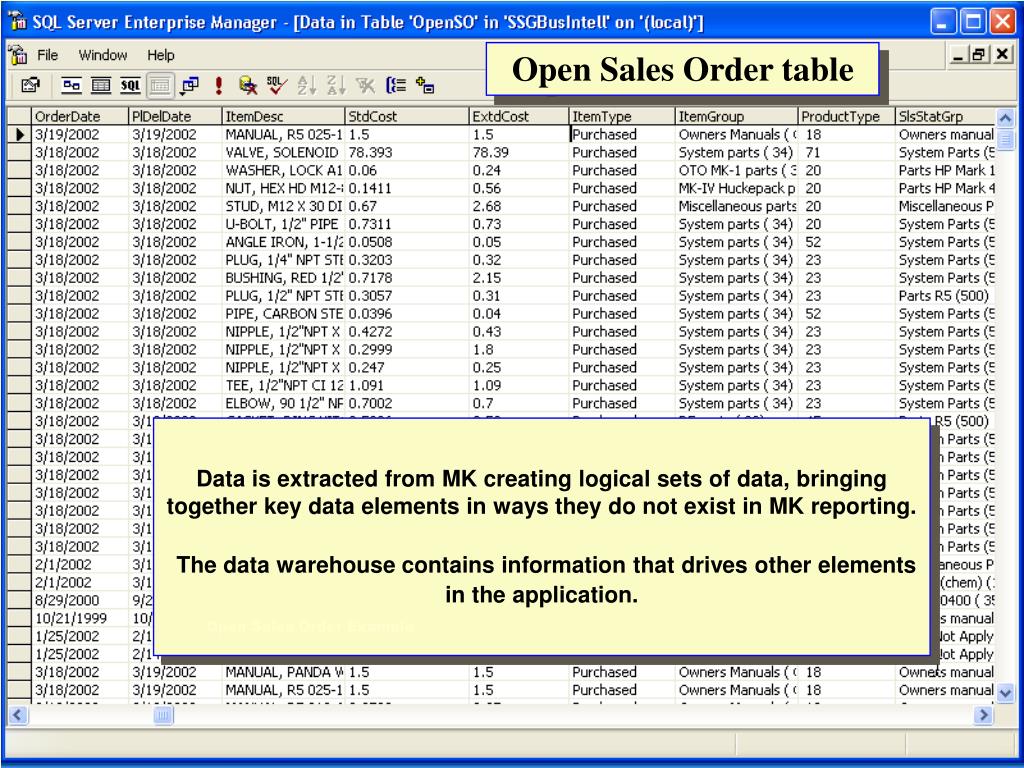Click the vertical scrollbar thumb
1024x768 pixels.
[x=1005, y=139]
